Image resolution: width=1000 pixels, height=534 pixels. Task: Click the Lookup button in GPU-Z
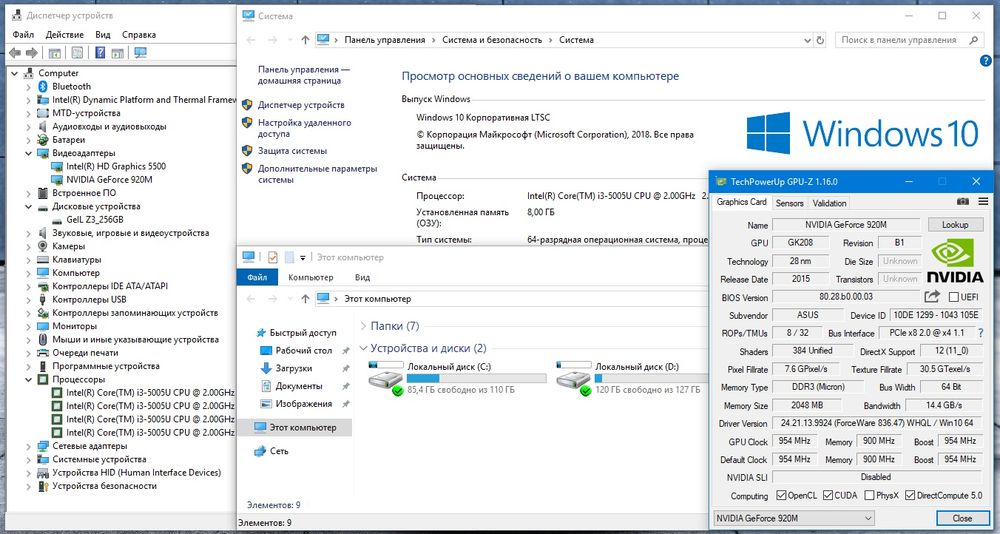click(x=955, y=225)
